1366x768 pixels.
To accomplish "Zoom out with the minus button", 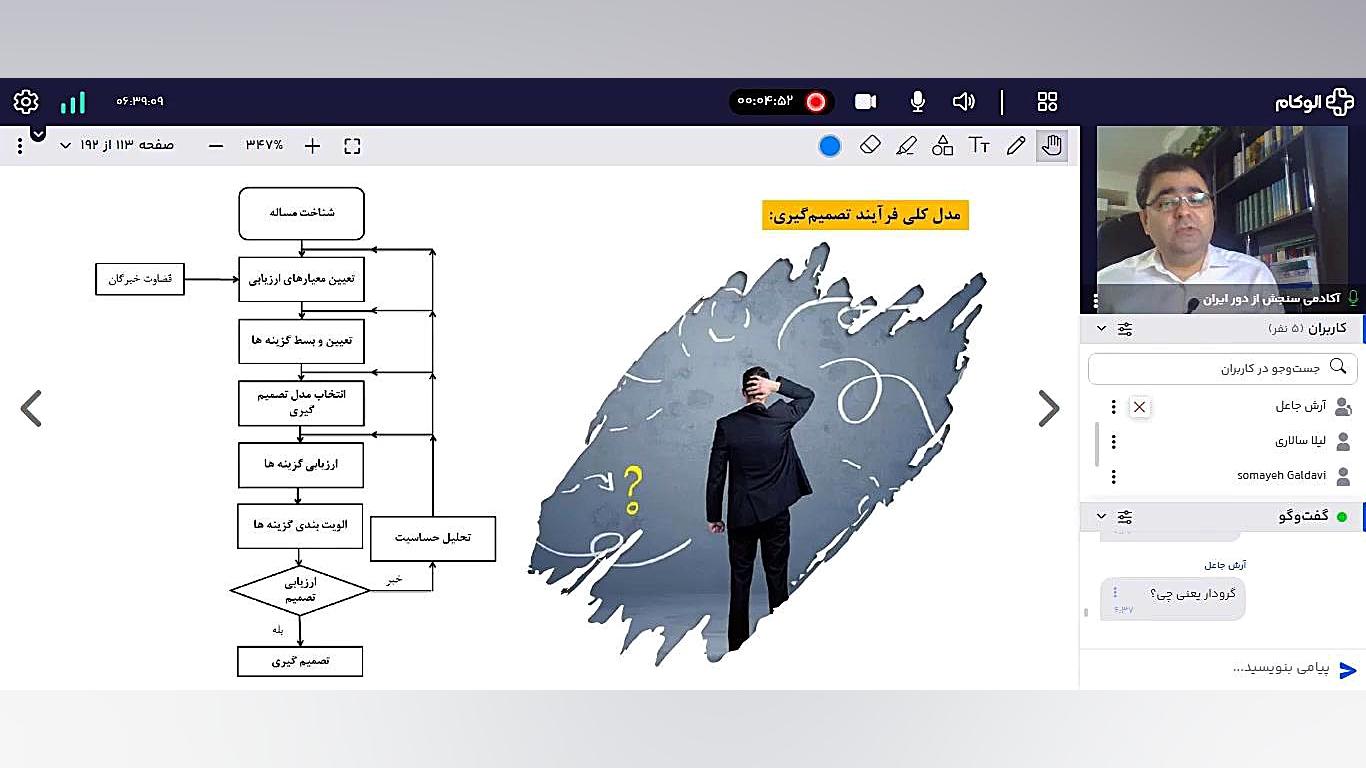I will [216, 146].
